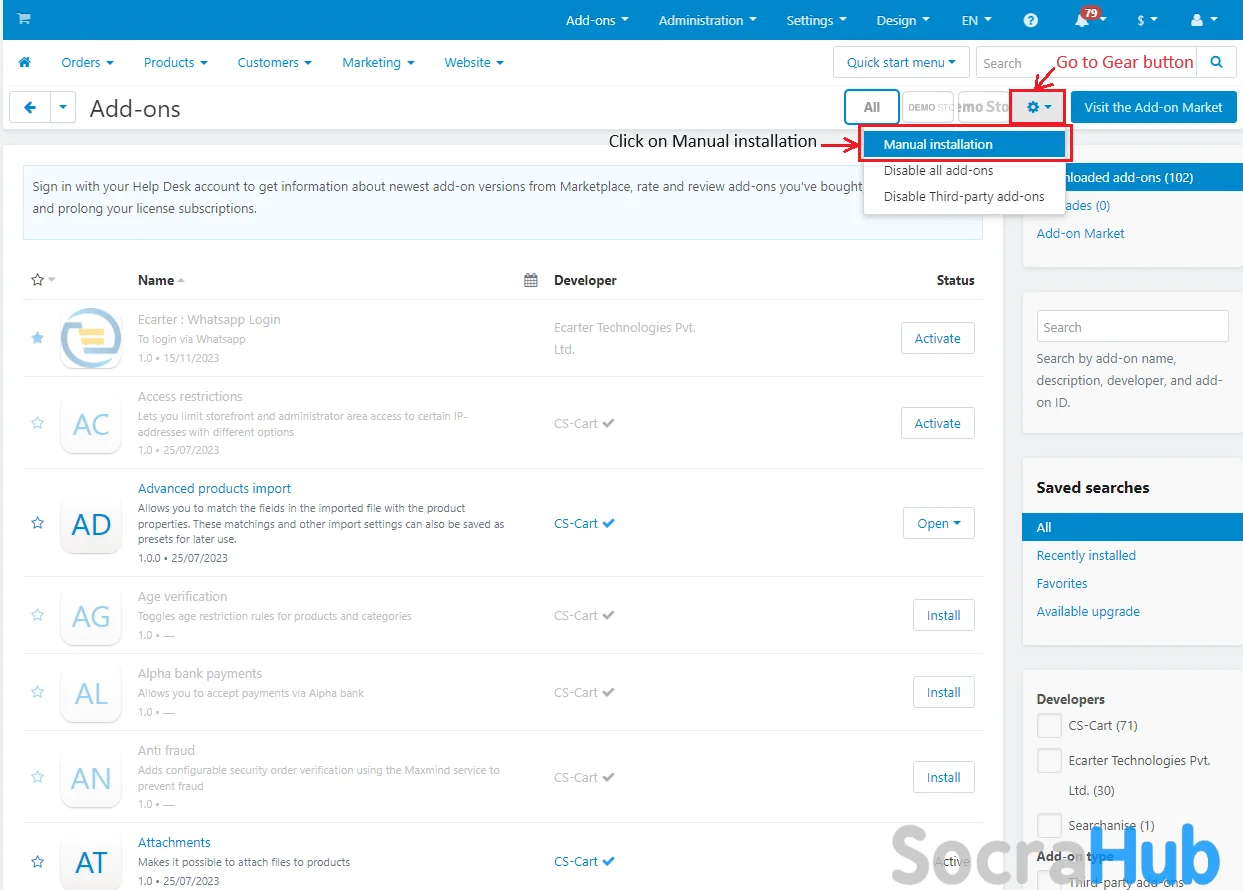
Task: Check the Ecarter Technologies developer filter
Action: click(1049, 761)
